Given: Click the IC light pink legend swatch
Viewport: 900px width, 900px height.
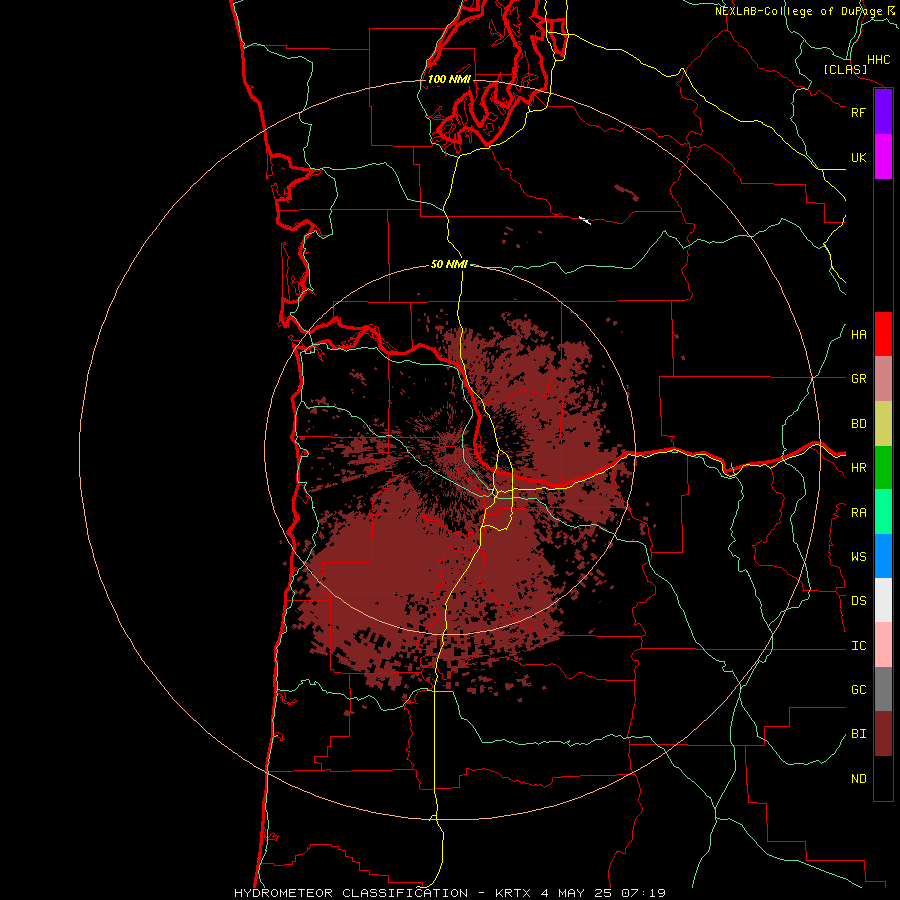Looking at the screenshot, I should (883, 645).
